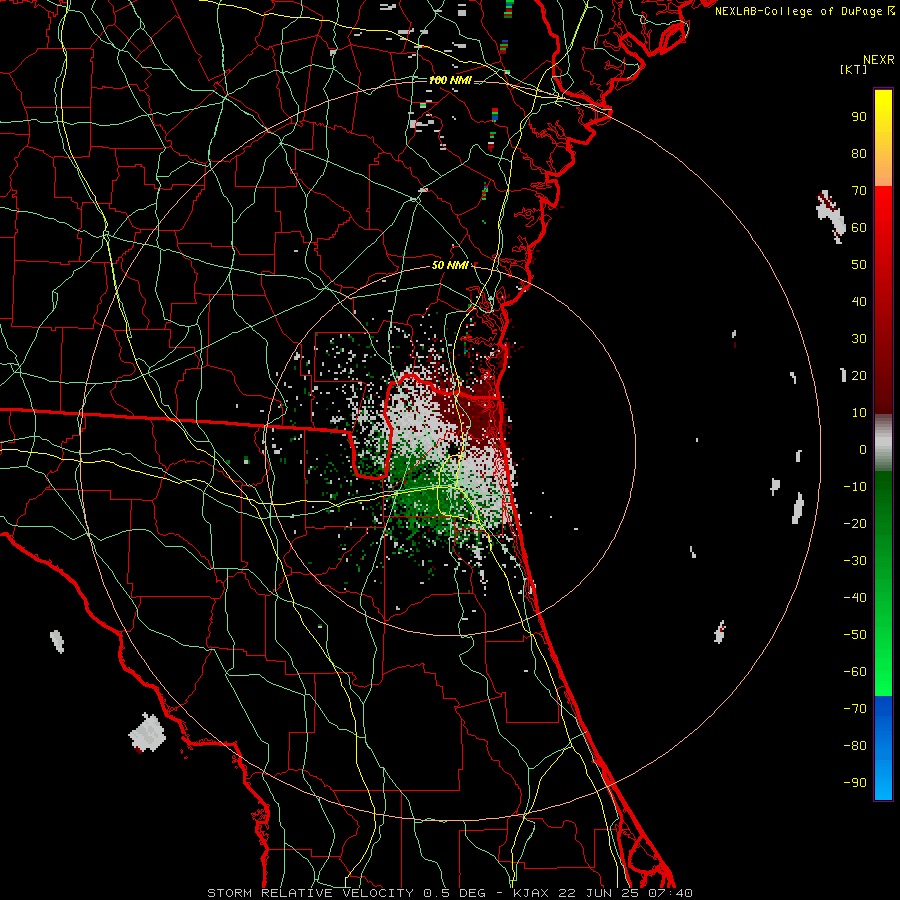Click the -50 value on the velocity scale
The width and height of the screenshot is (900, 900).
pyautogui.click(x=855, y=635)
